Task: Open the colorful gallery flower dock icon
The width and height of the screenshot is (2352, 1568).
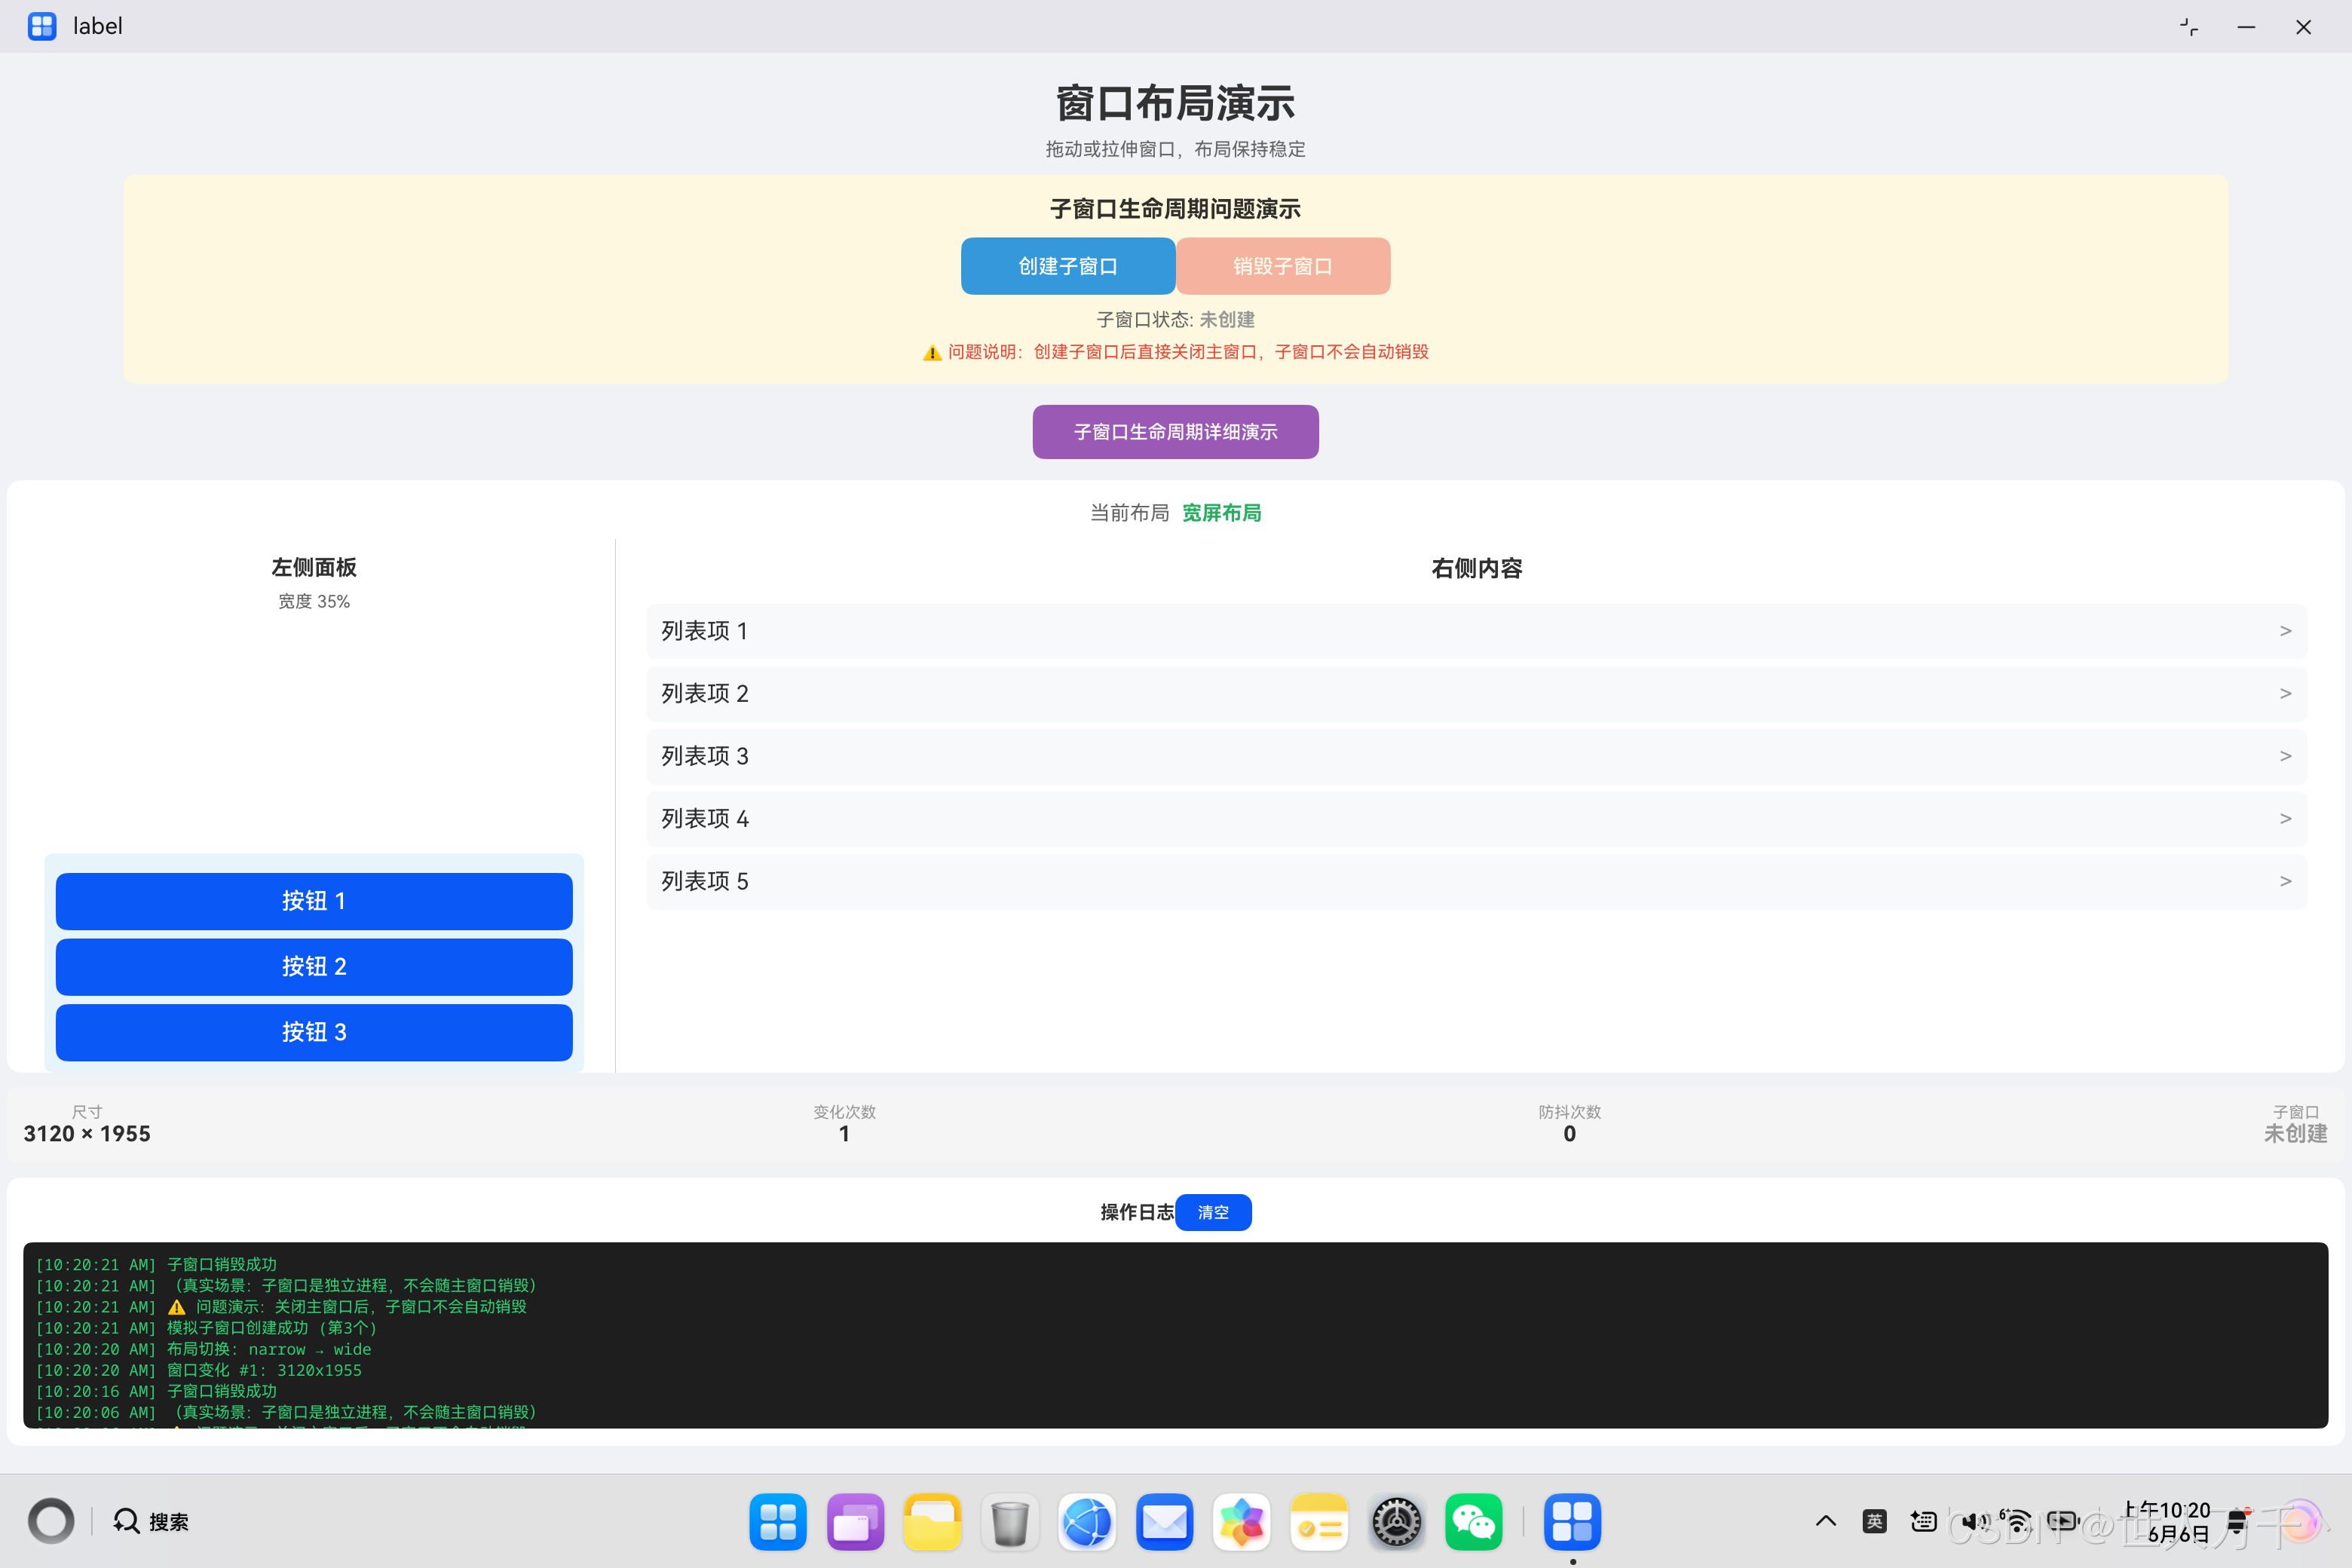Action: coord(1242,1521)
